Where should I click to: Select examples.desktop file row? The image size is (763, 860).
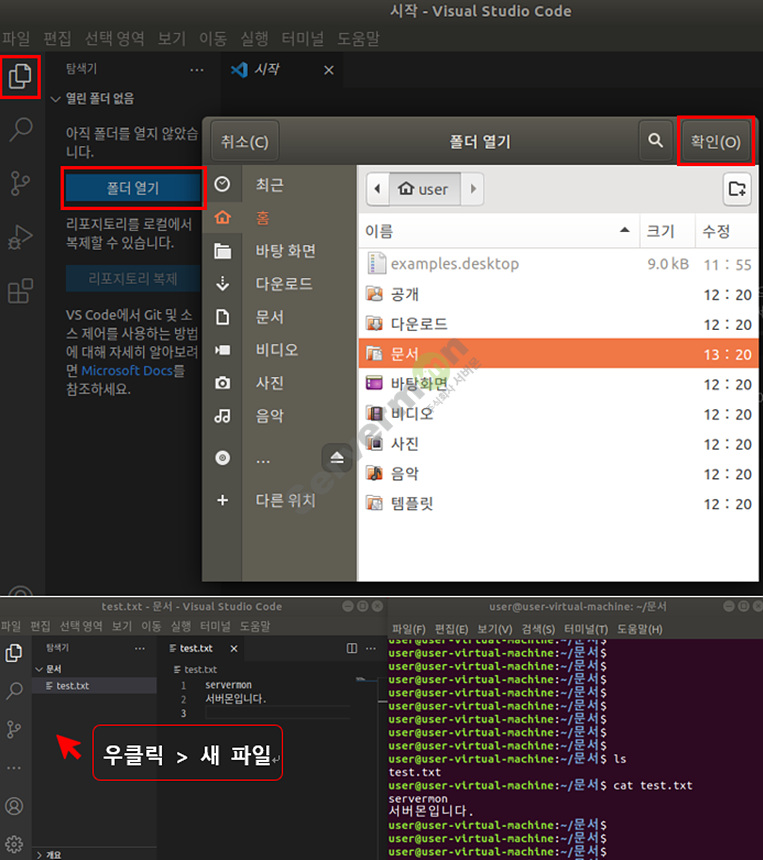pyautogui.click(x=559, y=264)
